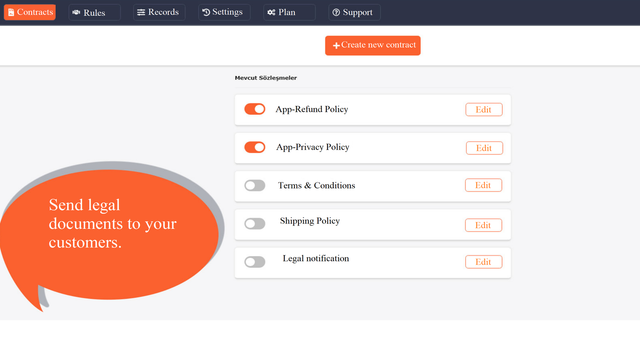Switch on the Legal notification toggle

click(x=255, y=262)
